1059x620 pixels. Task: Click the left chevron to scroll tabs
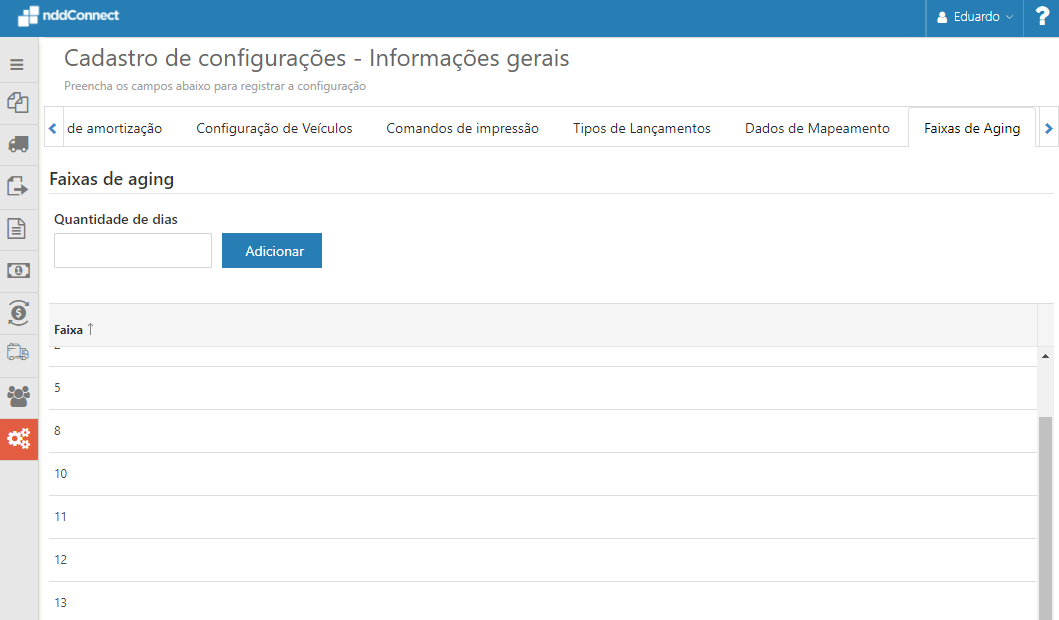pos(52,127)
